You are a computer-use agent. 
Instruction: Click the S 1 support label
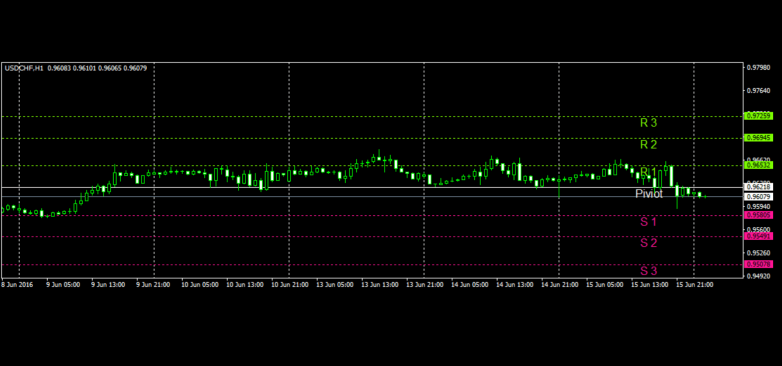click(x=648, y=222)
